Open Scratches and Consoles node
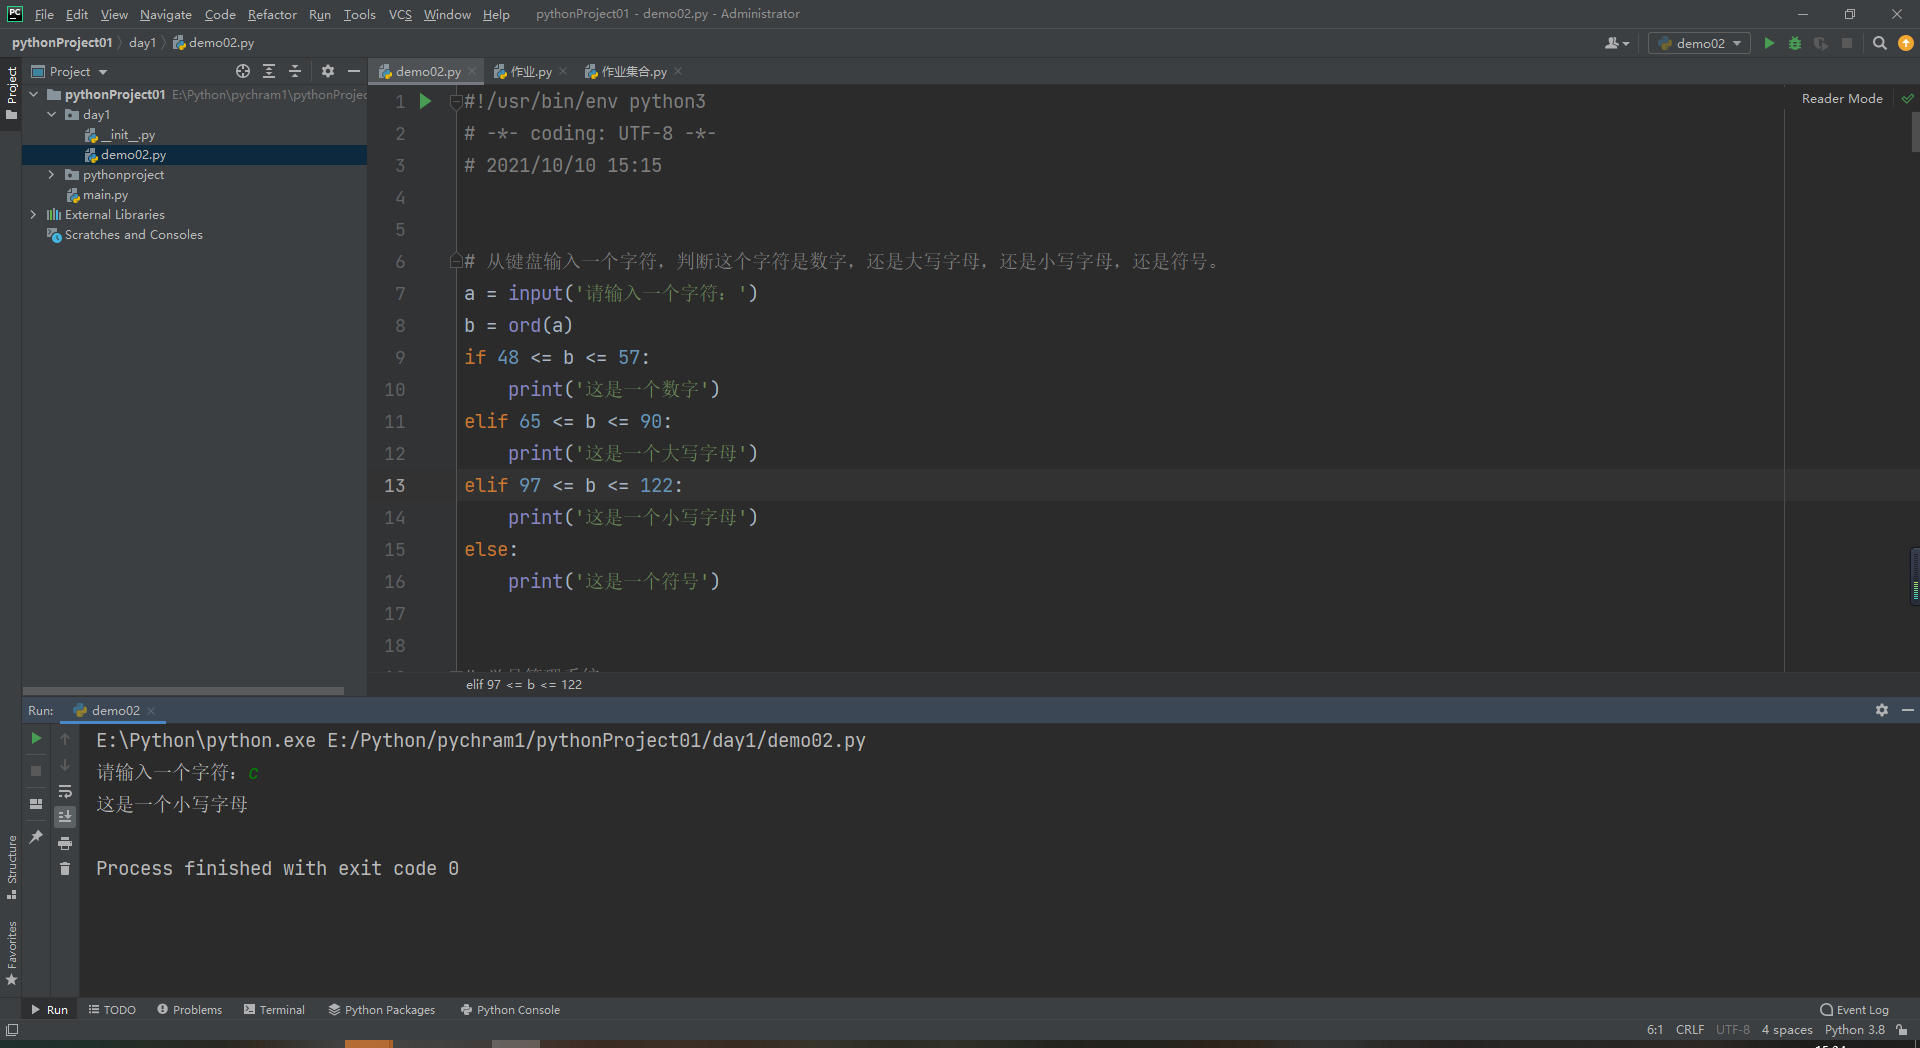 tap(125, 234)
